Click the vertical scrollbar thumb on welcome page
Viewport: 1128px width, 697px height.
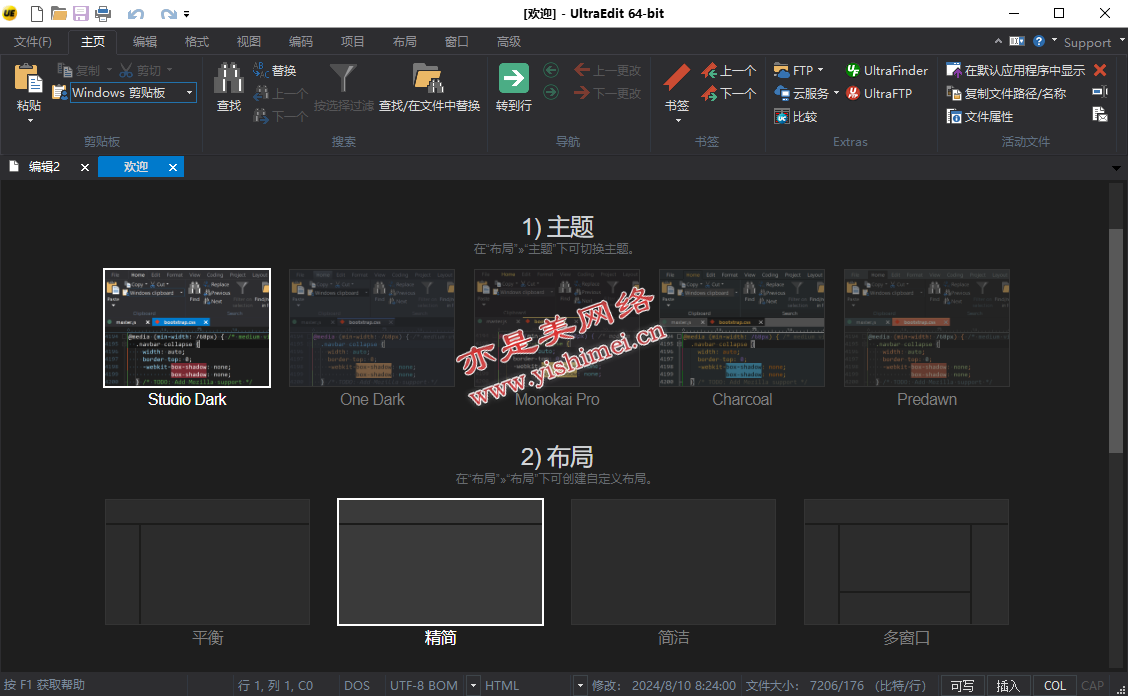click(1116, 340)
